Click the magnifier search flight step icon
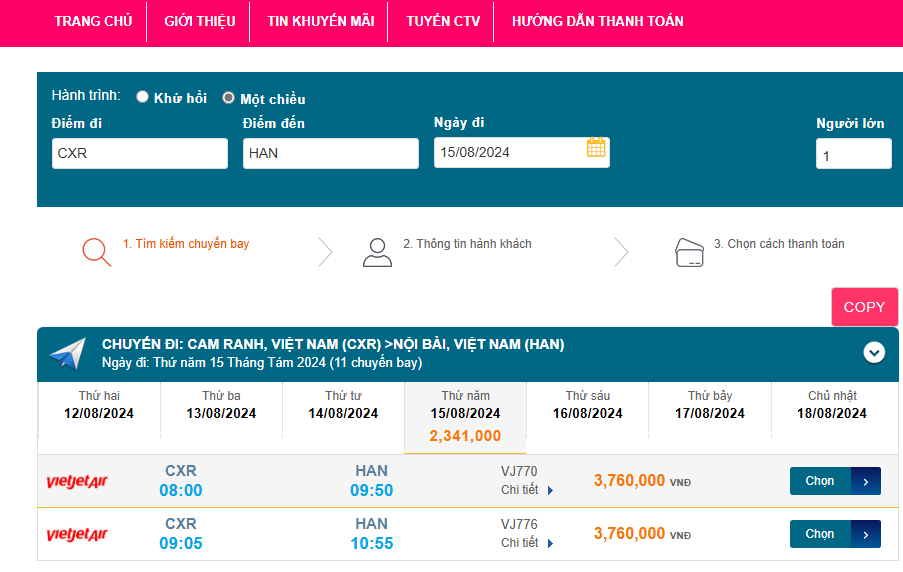Screen dimensions: 903x572 pyautogui.click(x=96, y=251)
